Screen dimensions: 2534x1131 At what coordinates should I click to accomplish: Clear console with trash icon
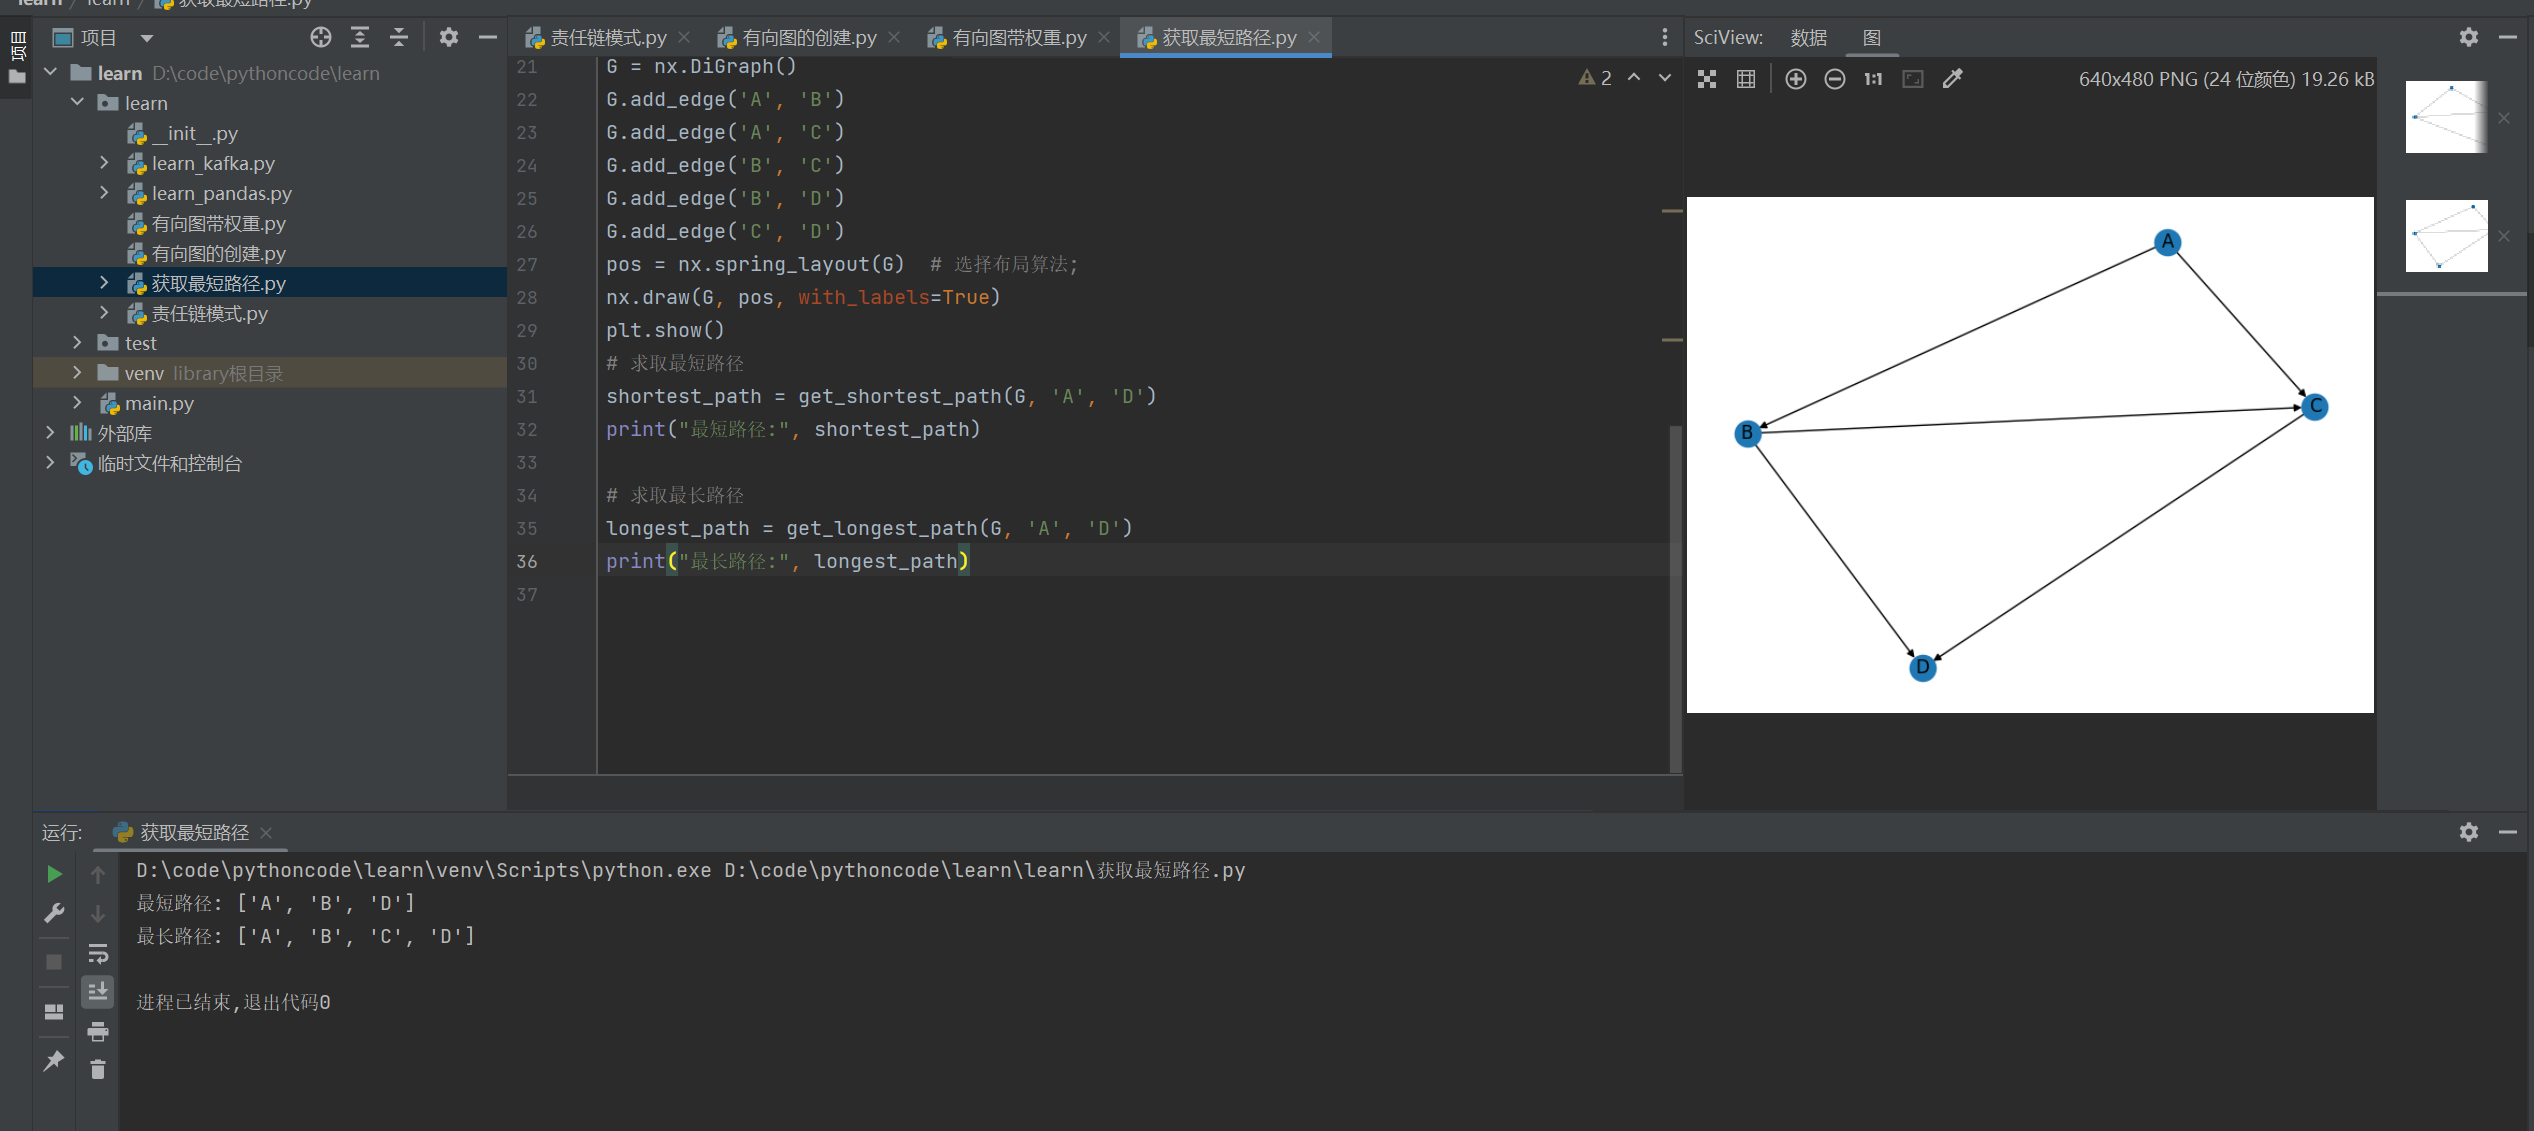point(98,1070)
